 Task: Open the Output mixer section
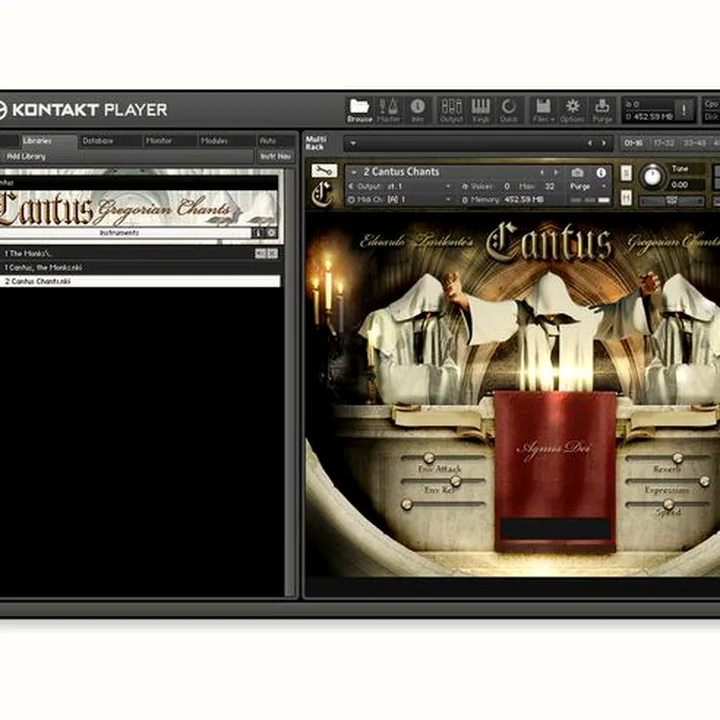point(451,110)
